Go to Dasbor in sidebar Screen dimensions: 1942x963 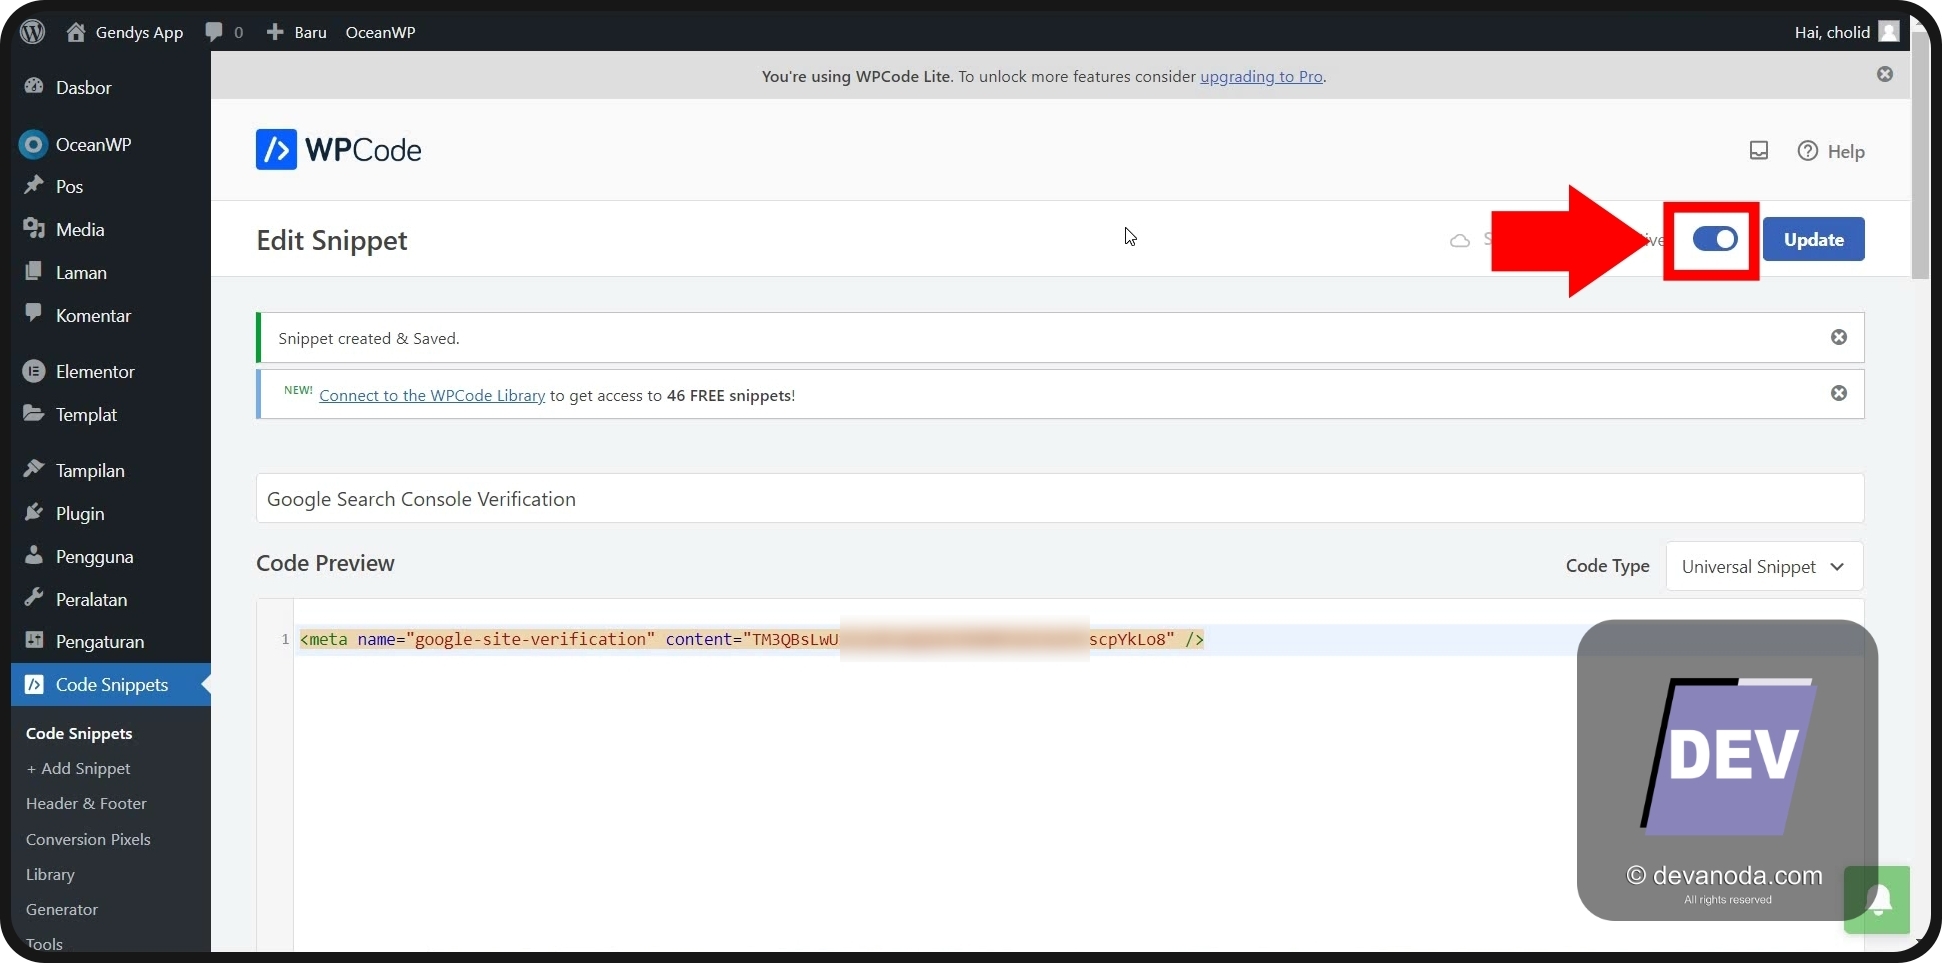(83, 87)
